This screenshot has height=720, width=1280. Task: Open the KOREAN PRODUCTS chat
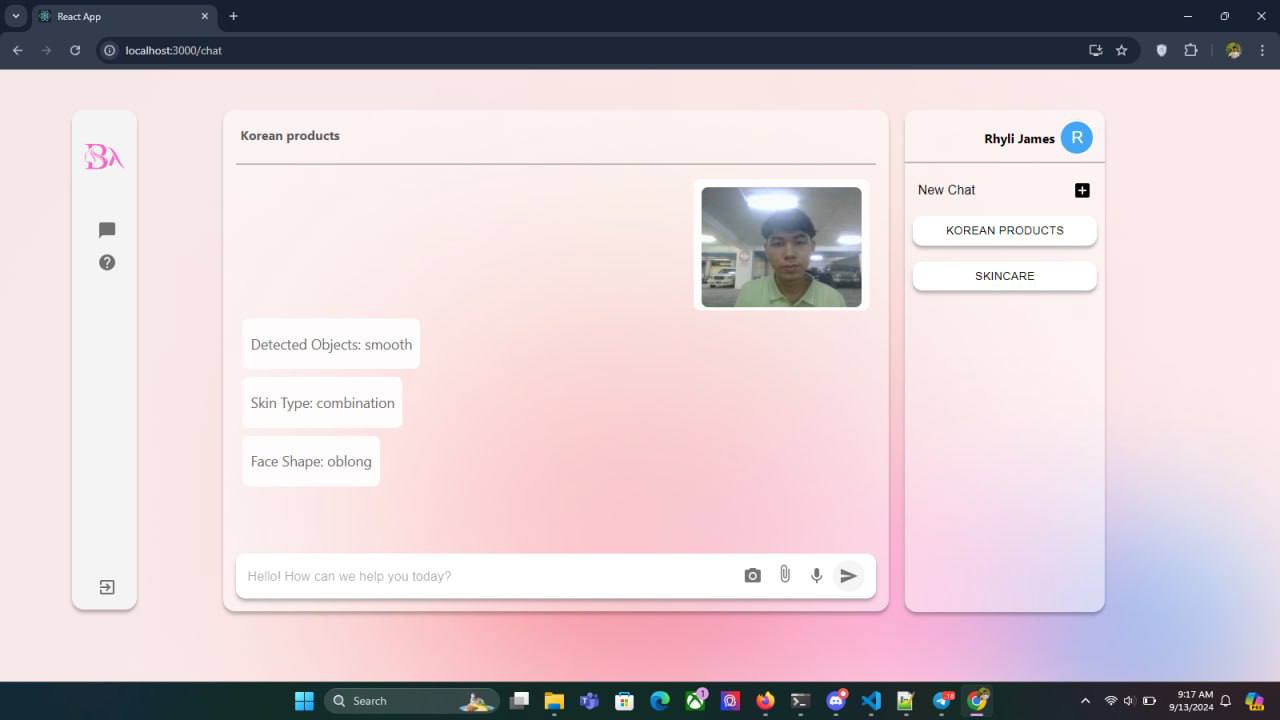pyautogui.click(x=1004, y=230)
